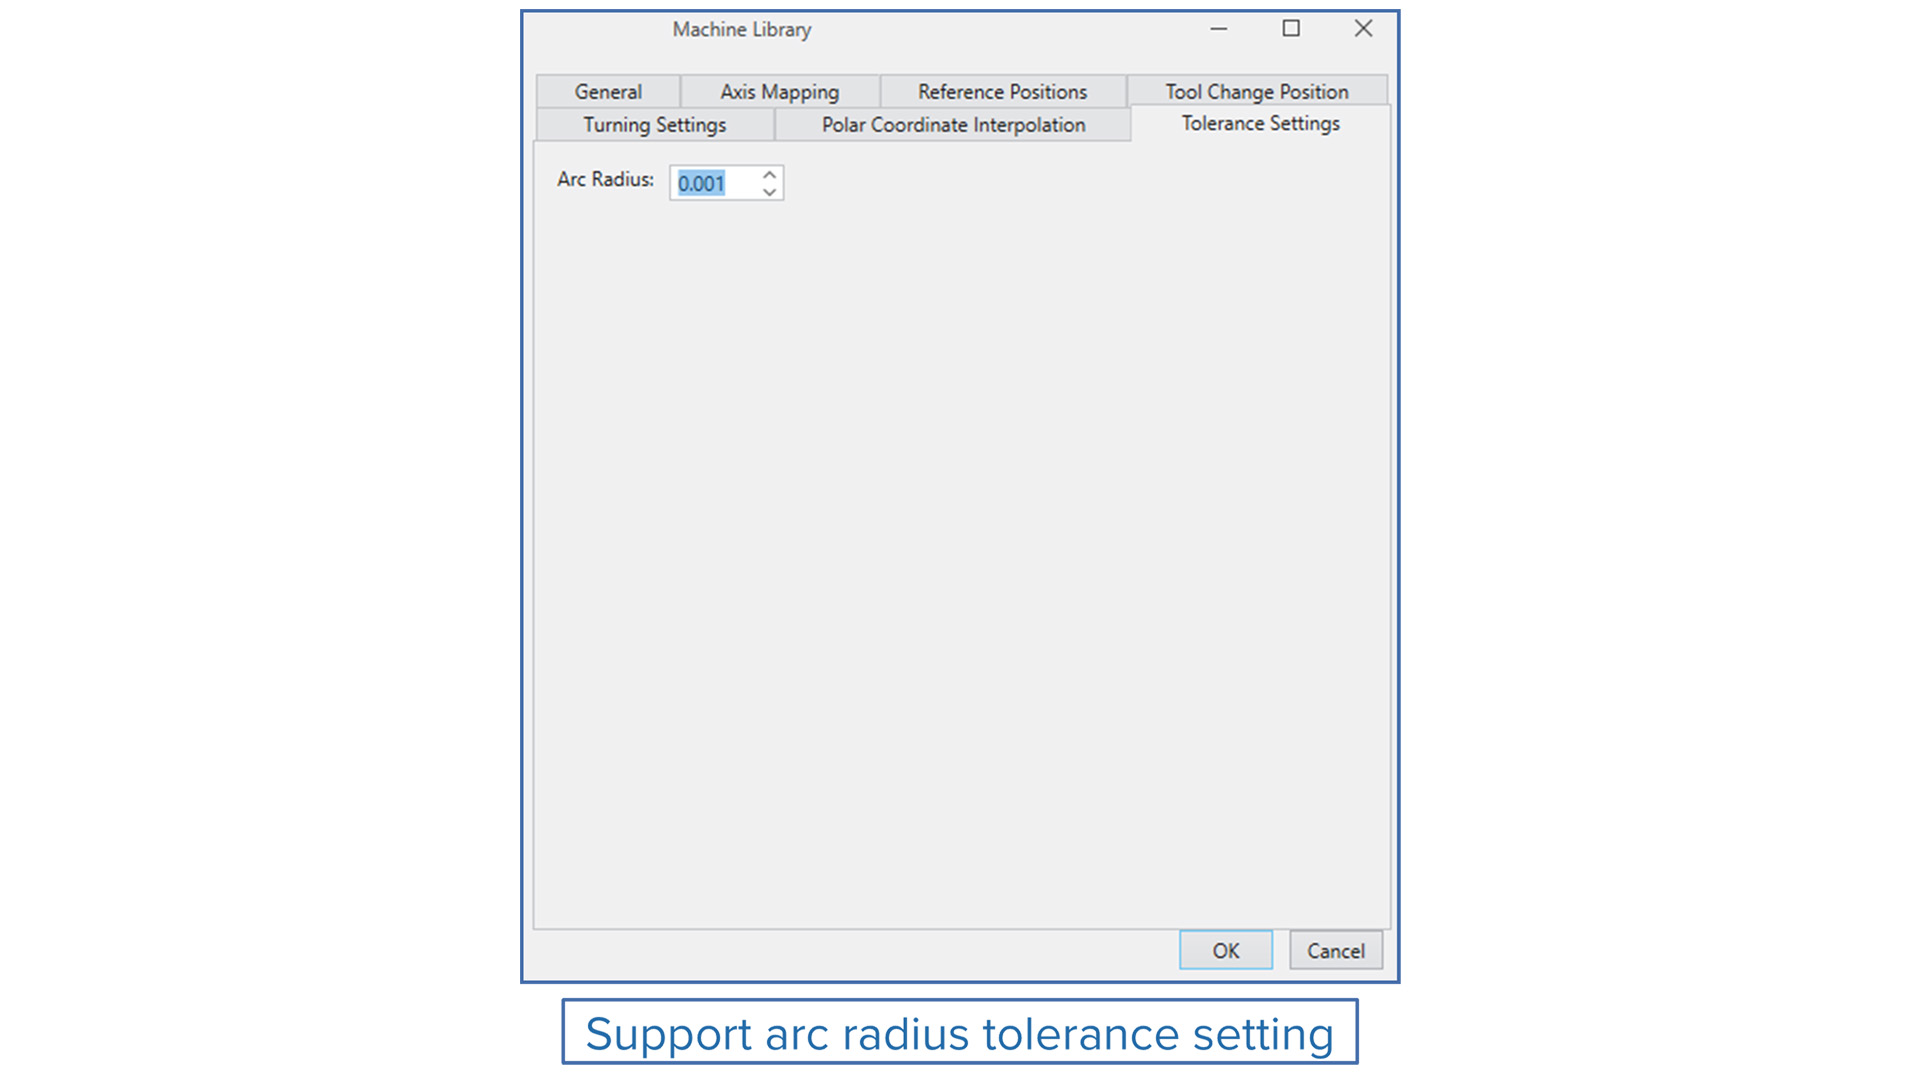Switch to the Axis Mapping tab
This screenshot has width=1920, height=1080.
point(780,91)
